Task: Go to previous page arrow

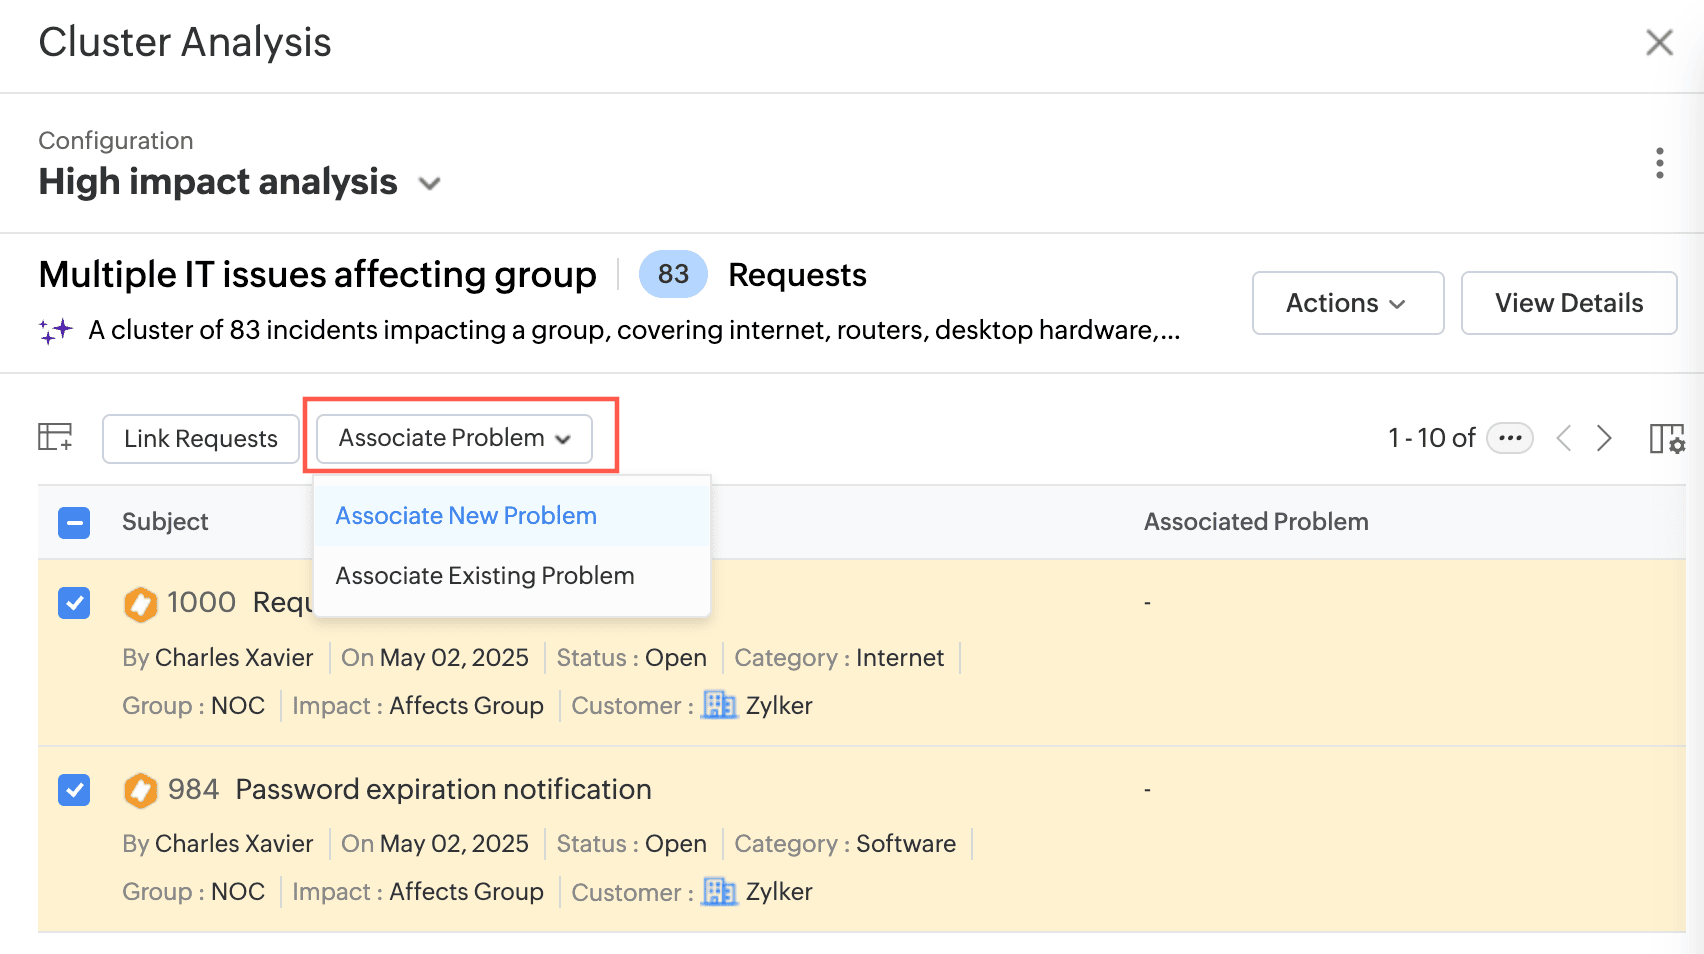Action: tap(1564, 438)
